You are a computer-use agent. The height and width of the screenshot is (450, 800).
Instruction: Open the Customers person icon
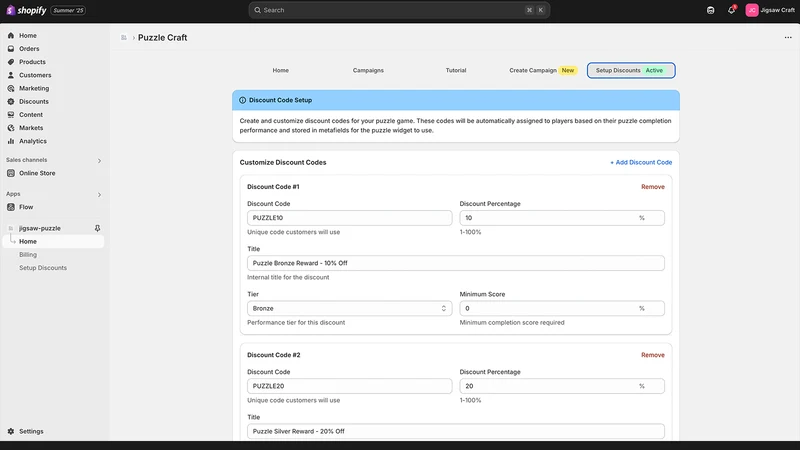11,75
